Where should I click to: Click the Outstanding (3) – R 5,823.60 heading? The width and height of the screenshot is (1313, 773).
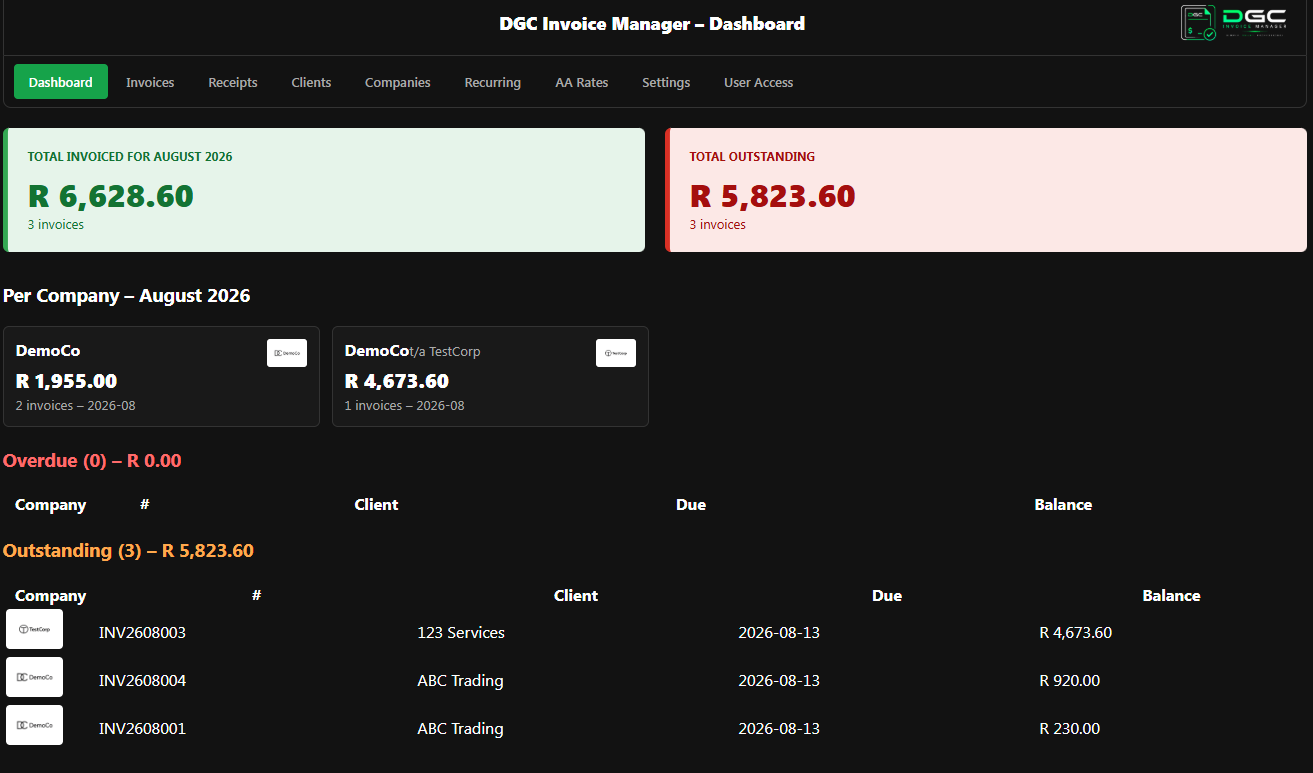[128, 551]
